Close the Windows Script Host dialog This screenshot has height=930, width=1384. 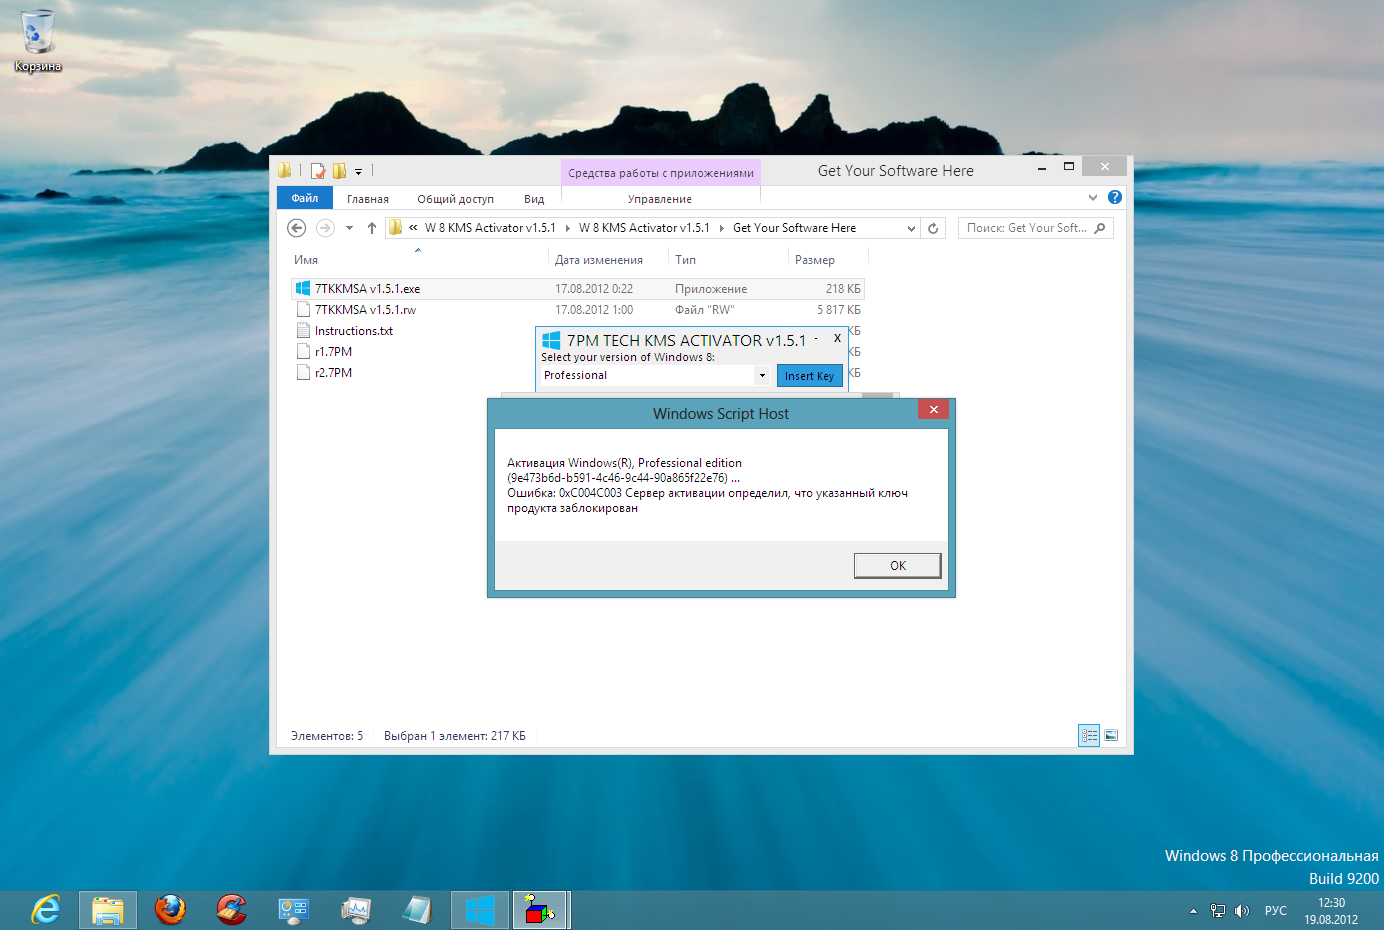pos(933,409)
